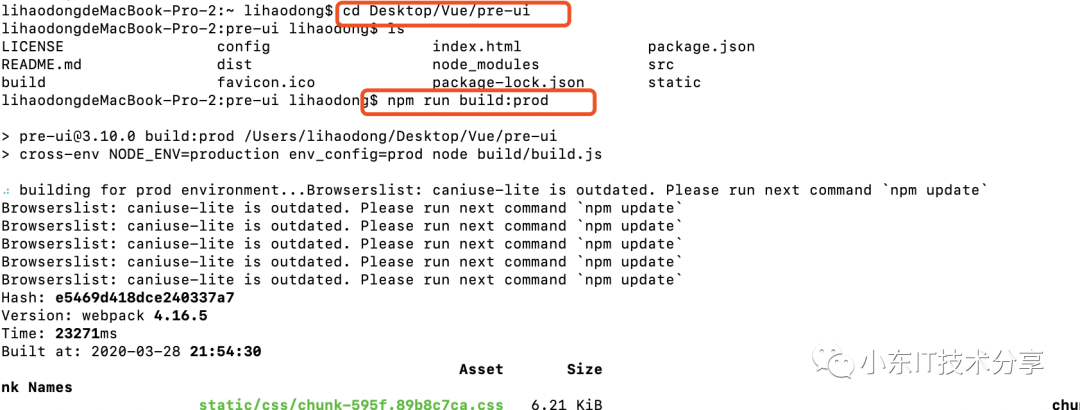The height and width of the screenshot is (410, 1080).
Task: Click the dist directory entry
Action: (x=234, y=65)
